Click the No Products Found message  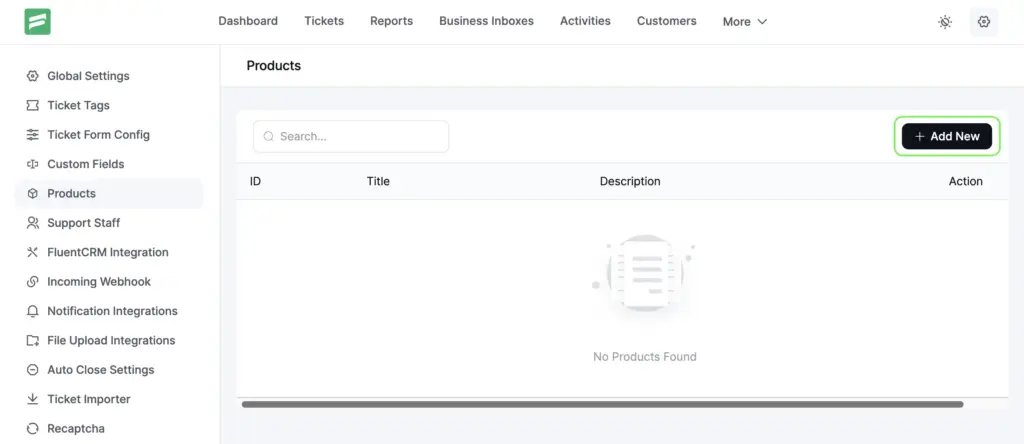click(645, 357)
